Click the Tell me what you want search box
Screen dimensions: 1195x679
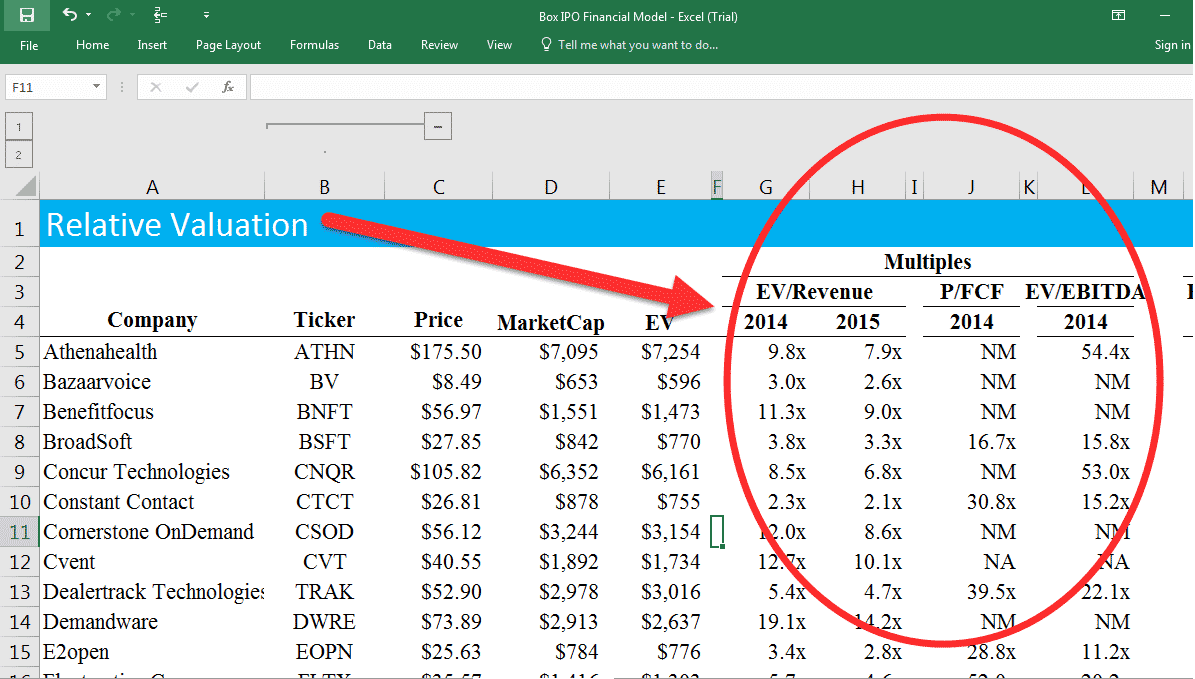630,45
